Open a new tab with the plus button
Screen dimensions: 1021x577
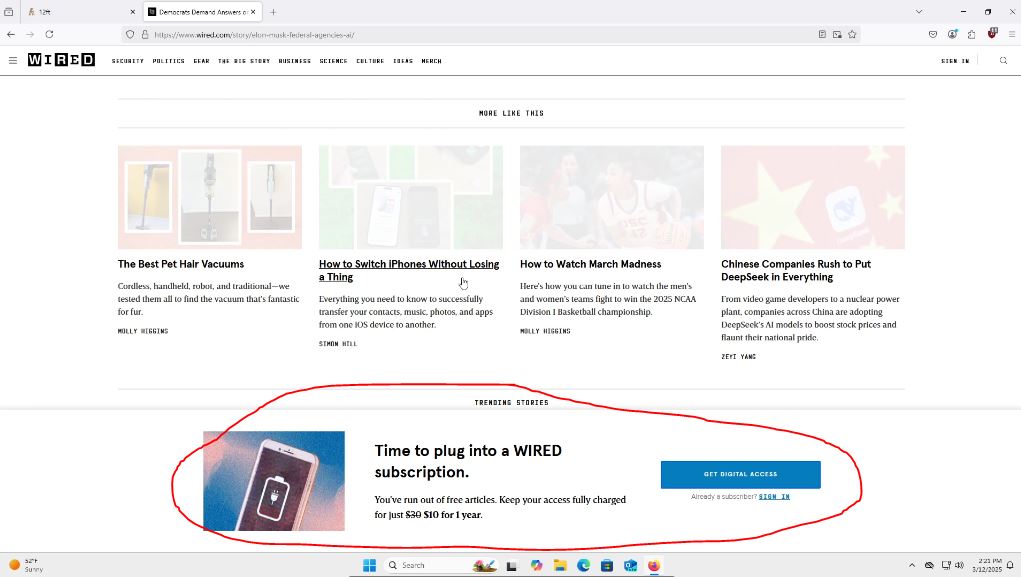point(273,12)
